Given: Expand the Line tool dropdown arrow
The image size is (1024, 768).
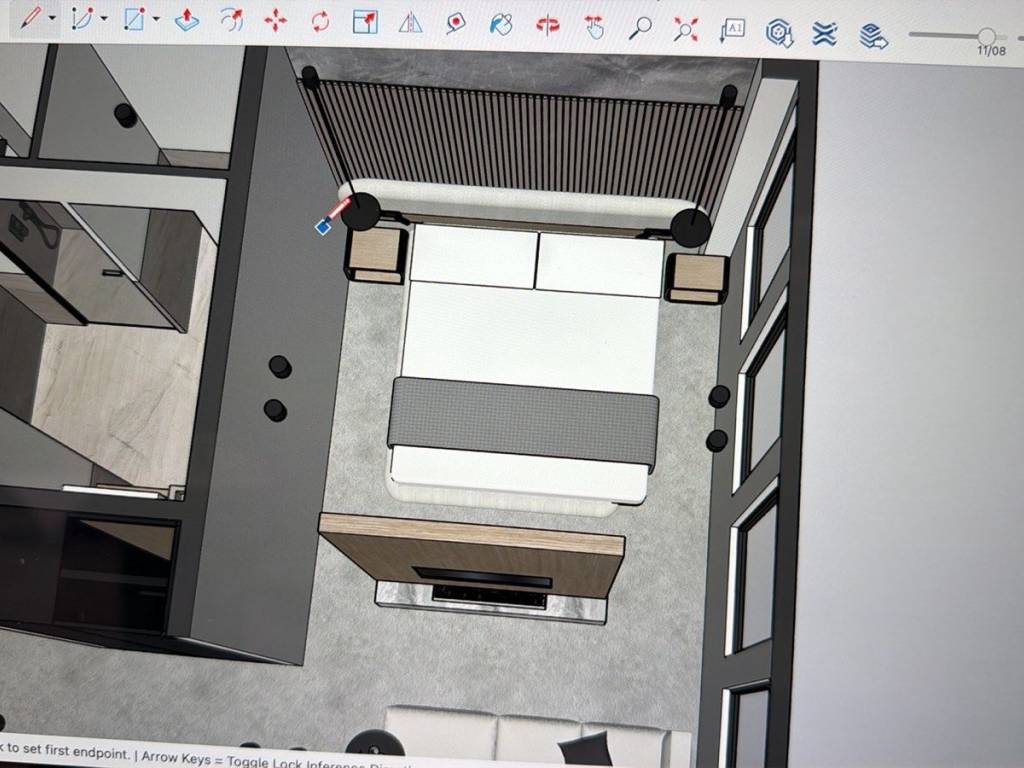Looking at the screenshot, I should pos(52,19).
